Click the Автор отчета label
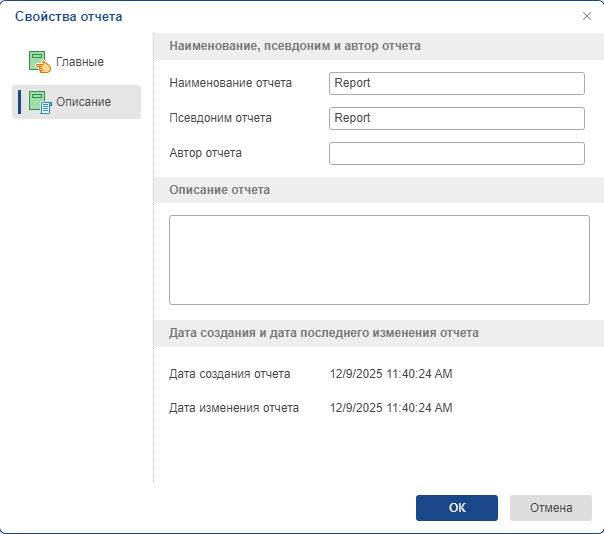The image size is (604, 534). click(x=205, y=153)
